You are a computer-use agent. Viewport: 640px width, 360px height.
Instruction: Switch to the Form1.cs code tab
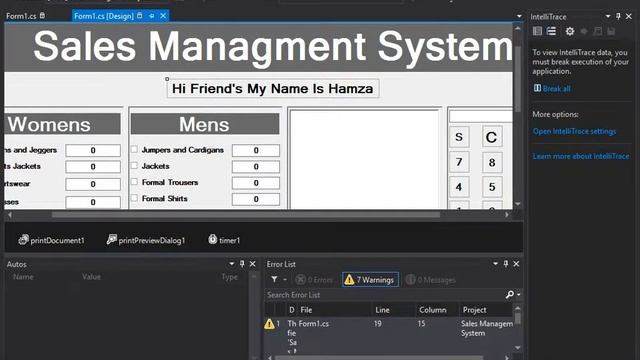tap(21, 16)
